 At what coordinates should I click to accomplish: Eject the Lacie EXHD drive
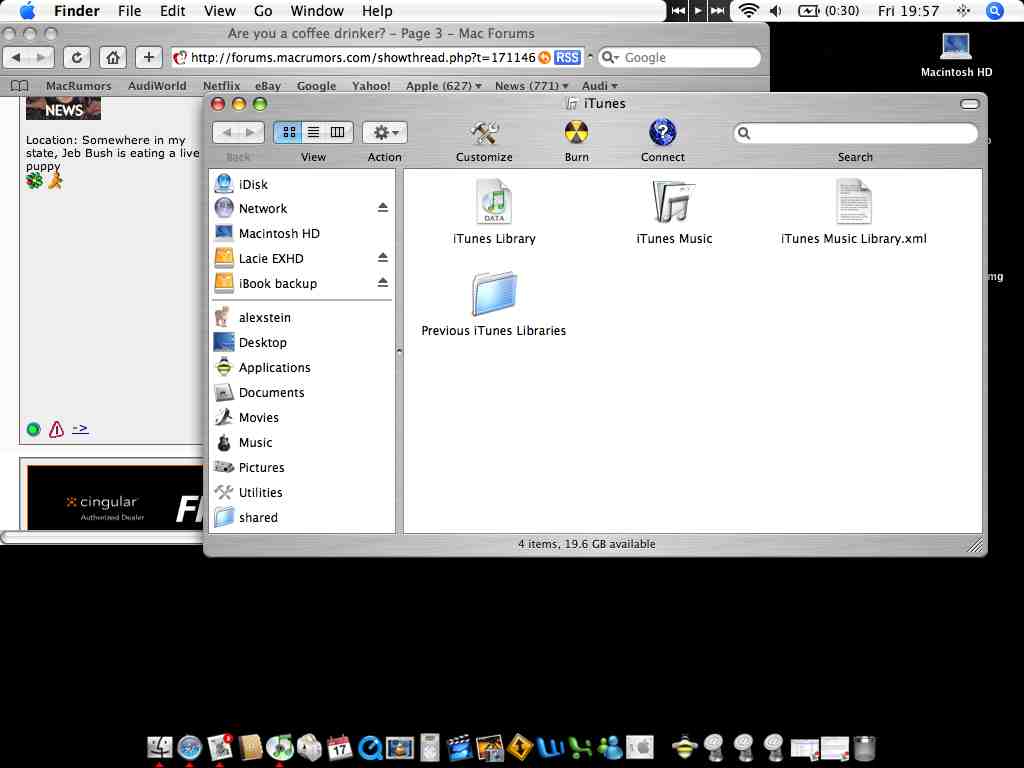(x=383, y=257)
